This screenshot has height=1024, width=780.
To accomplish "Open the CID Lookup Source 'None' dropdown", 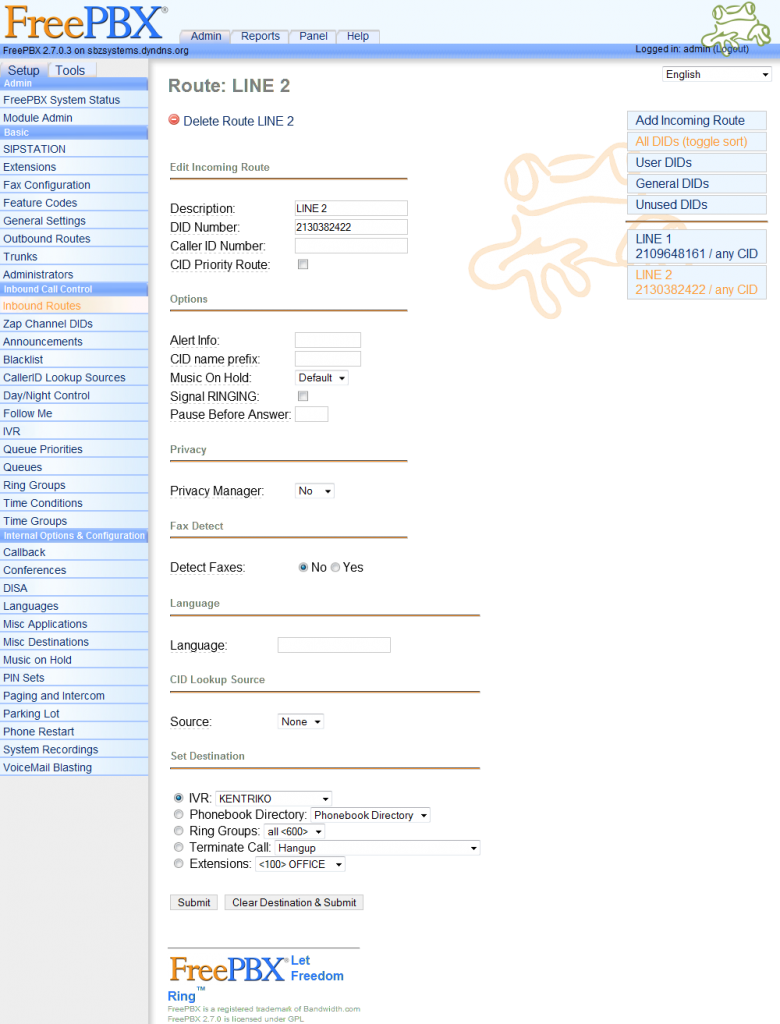I will pos(300,722).
